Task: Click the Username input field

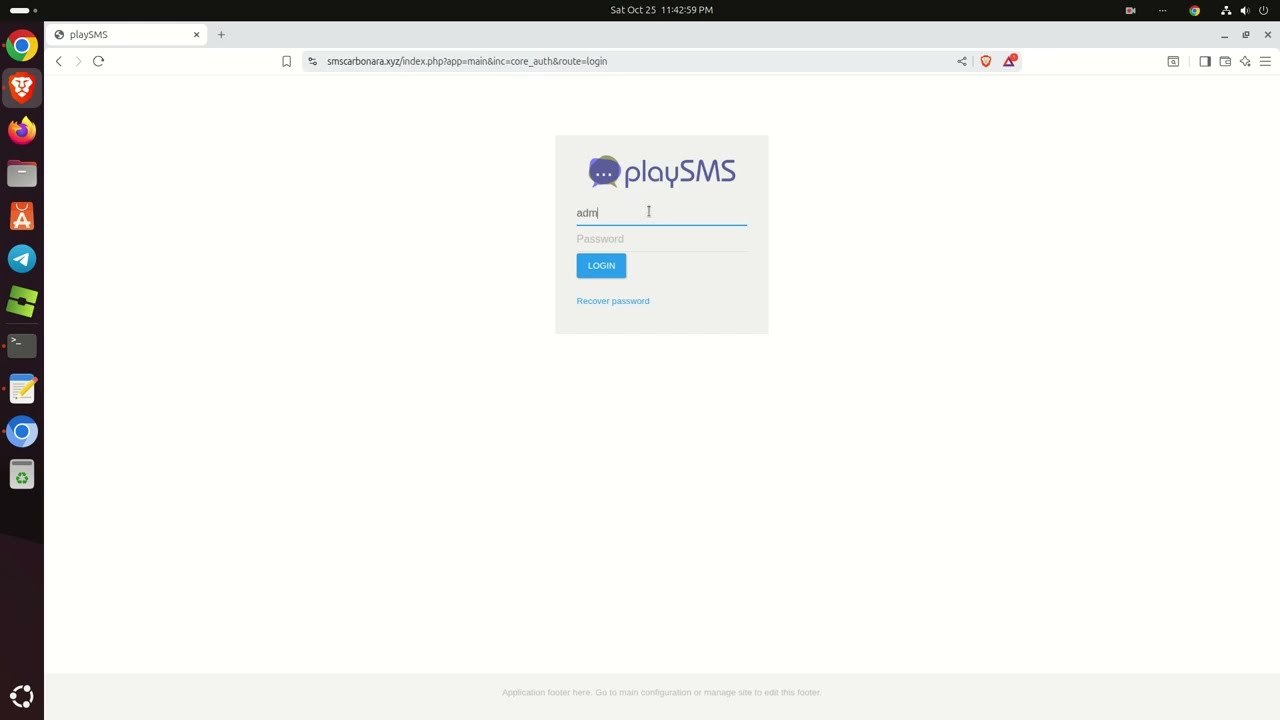Action: [x=661, y=213]
